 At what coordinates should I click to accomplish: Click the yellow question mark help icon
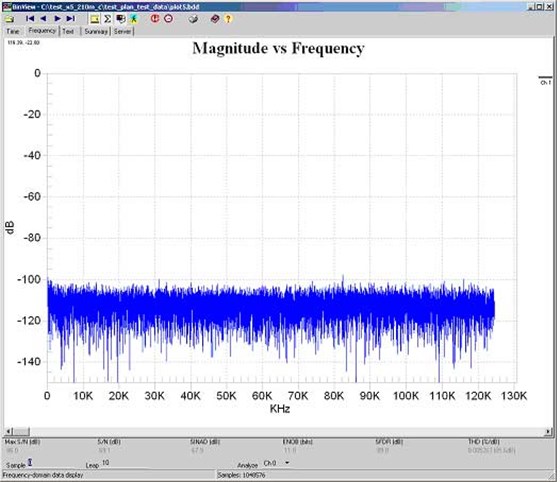[228, 19]
